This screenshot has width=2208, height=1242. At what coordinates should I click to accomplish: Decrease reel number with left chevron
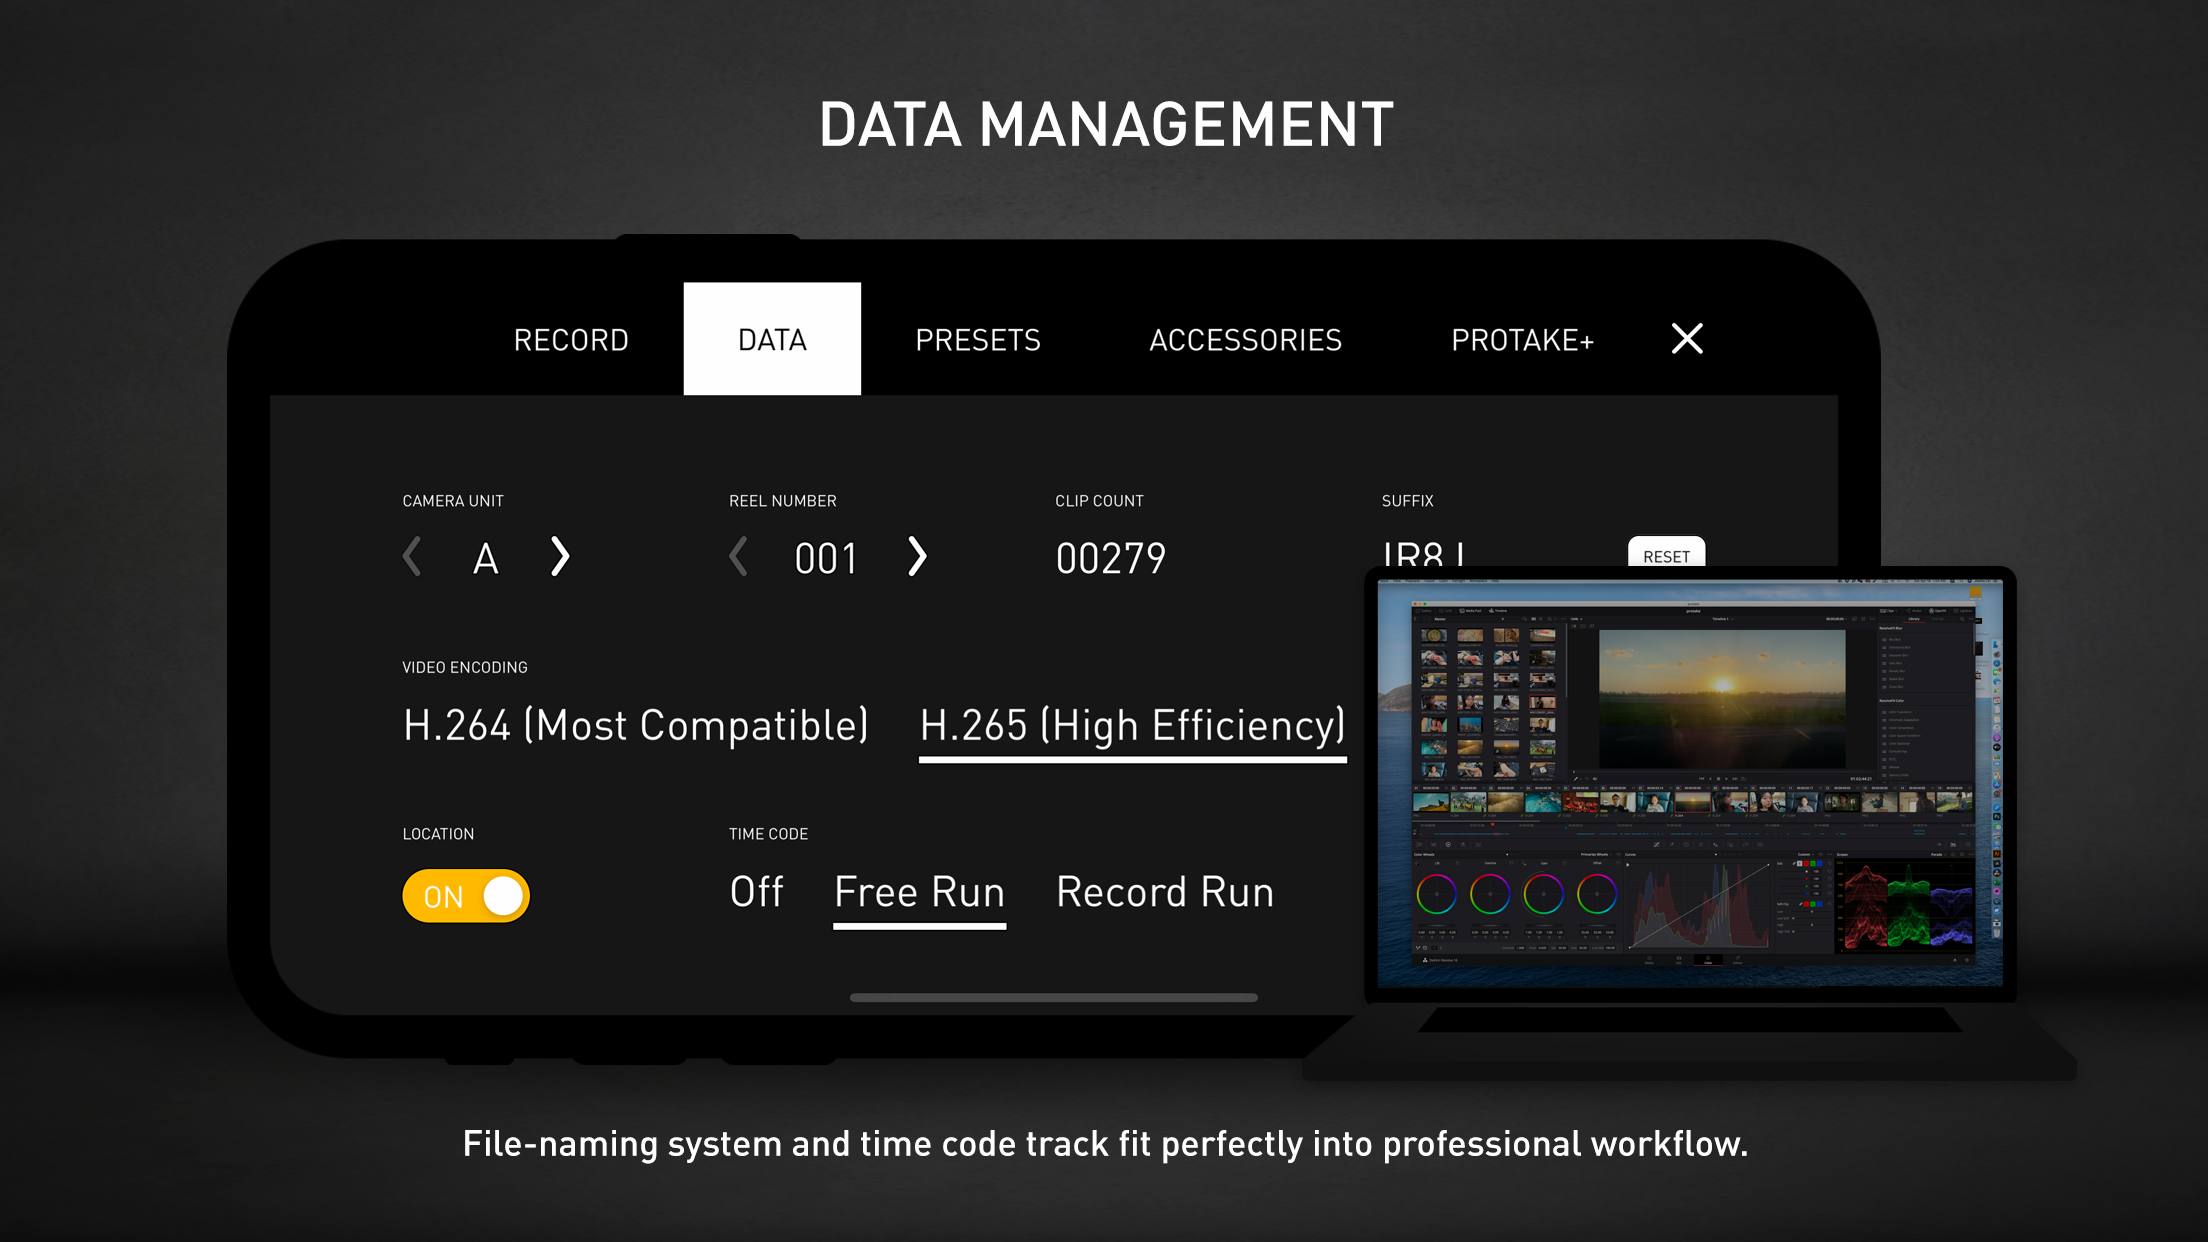(739, 557)
